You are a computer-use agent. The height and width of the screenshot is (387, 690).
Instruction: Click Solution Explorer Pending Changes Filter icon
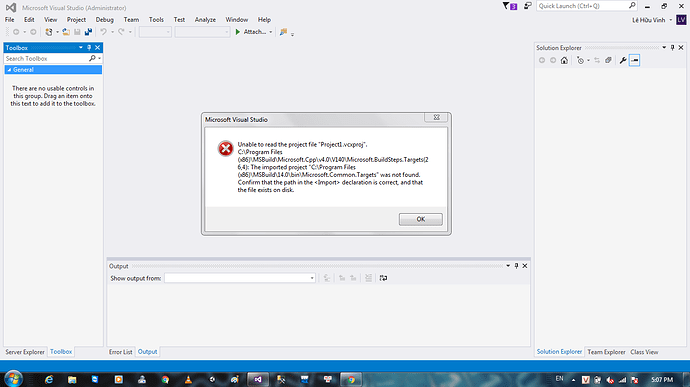point(580,60)
